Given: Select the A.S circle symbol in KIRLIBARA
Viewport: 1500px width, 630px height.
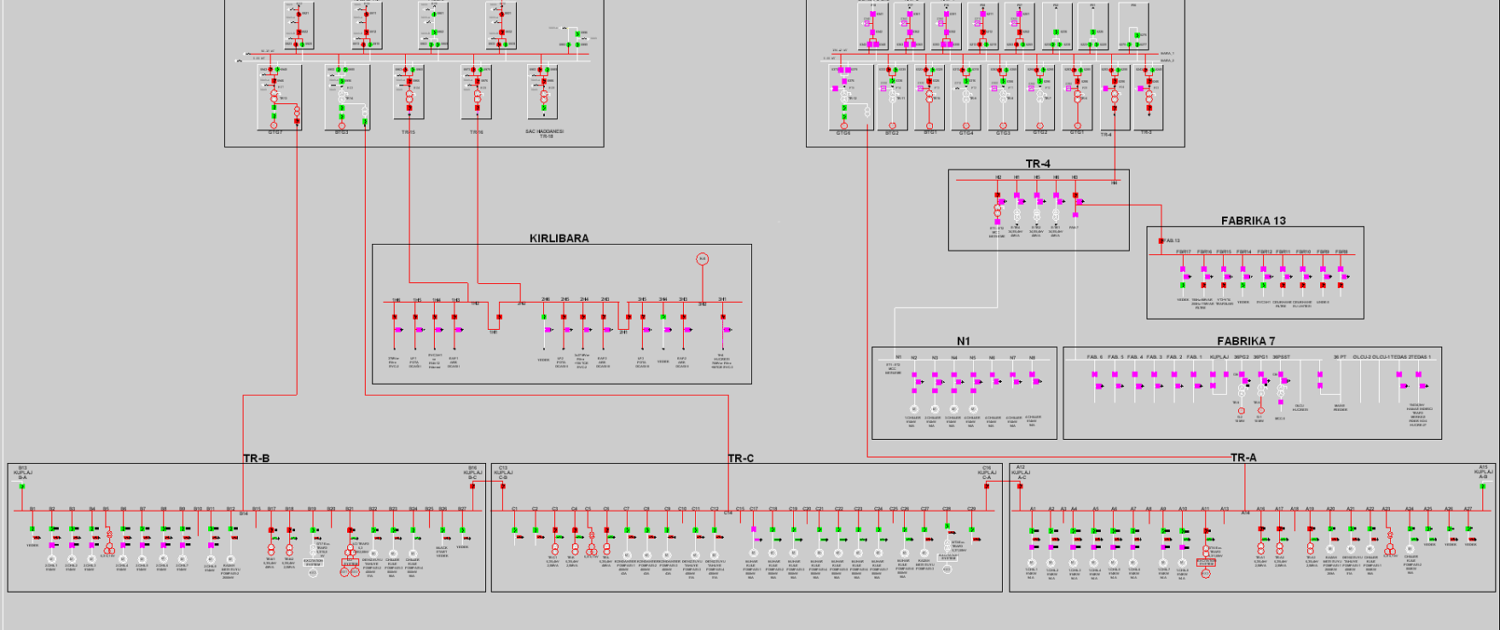Looking at the screenshot, I should pos(702,259).
